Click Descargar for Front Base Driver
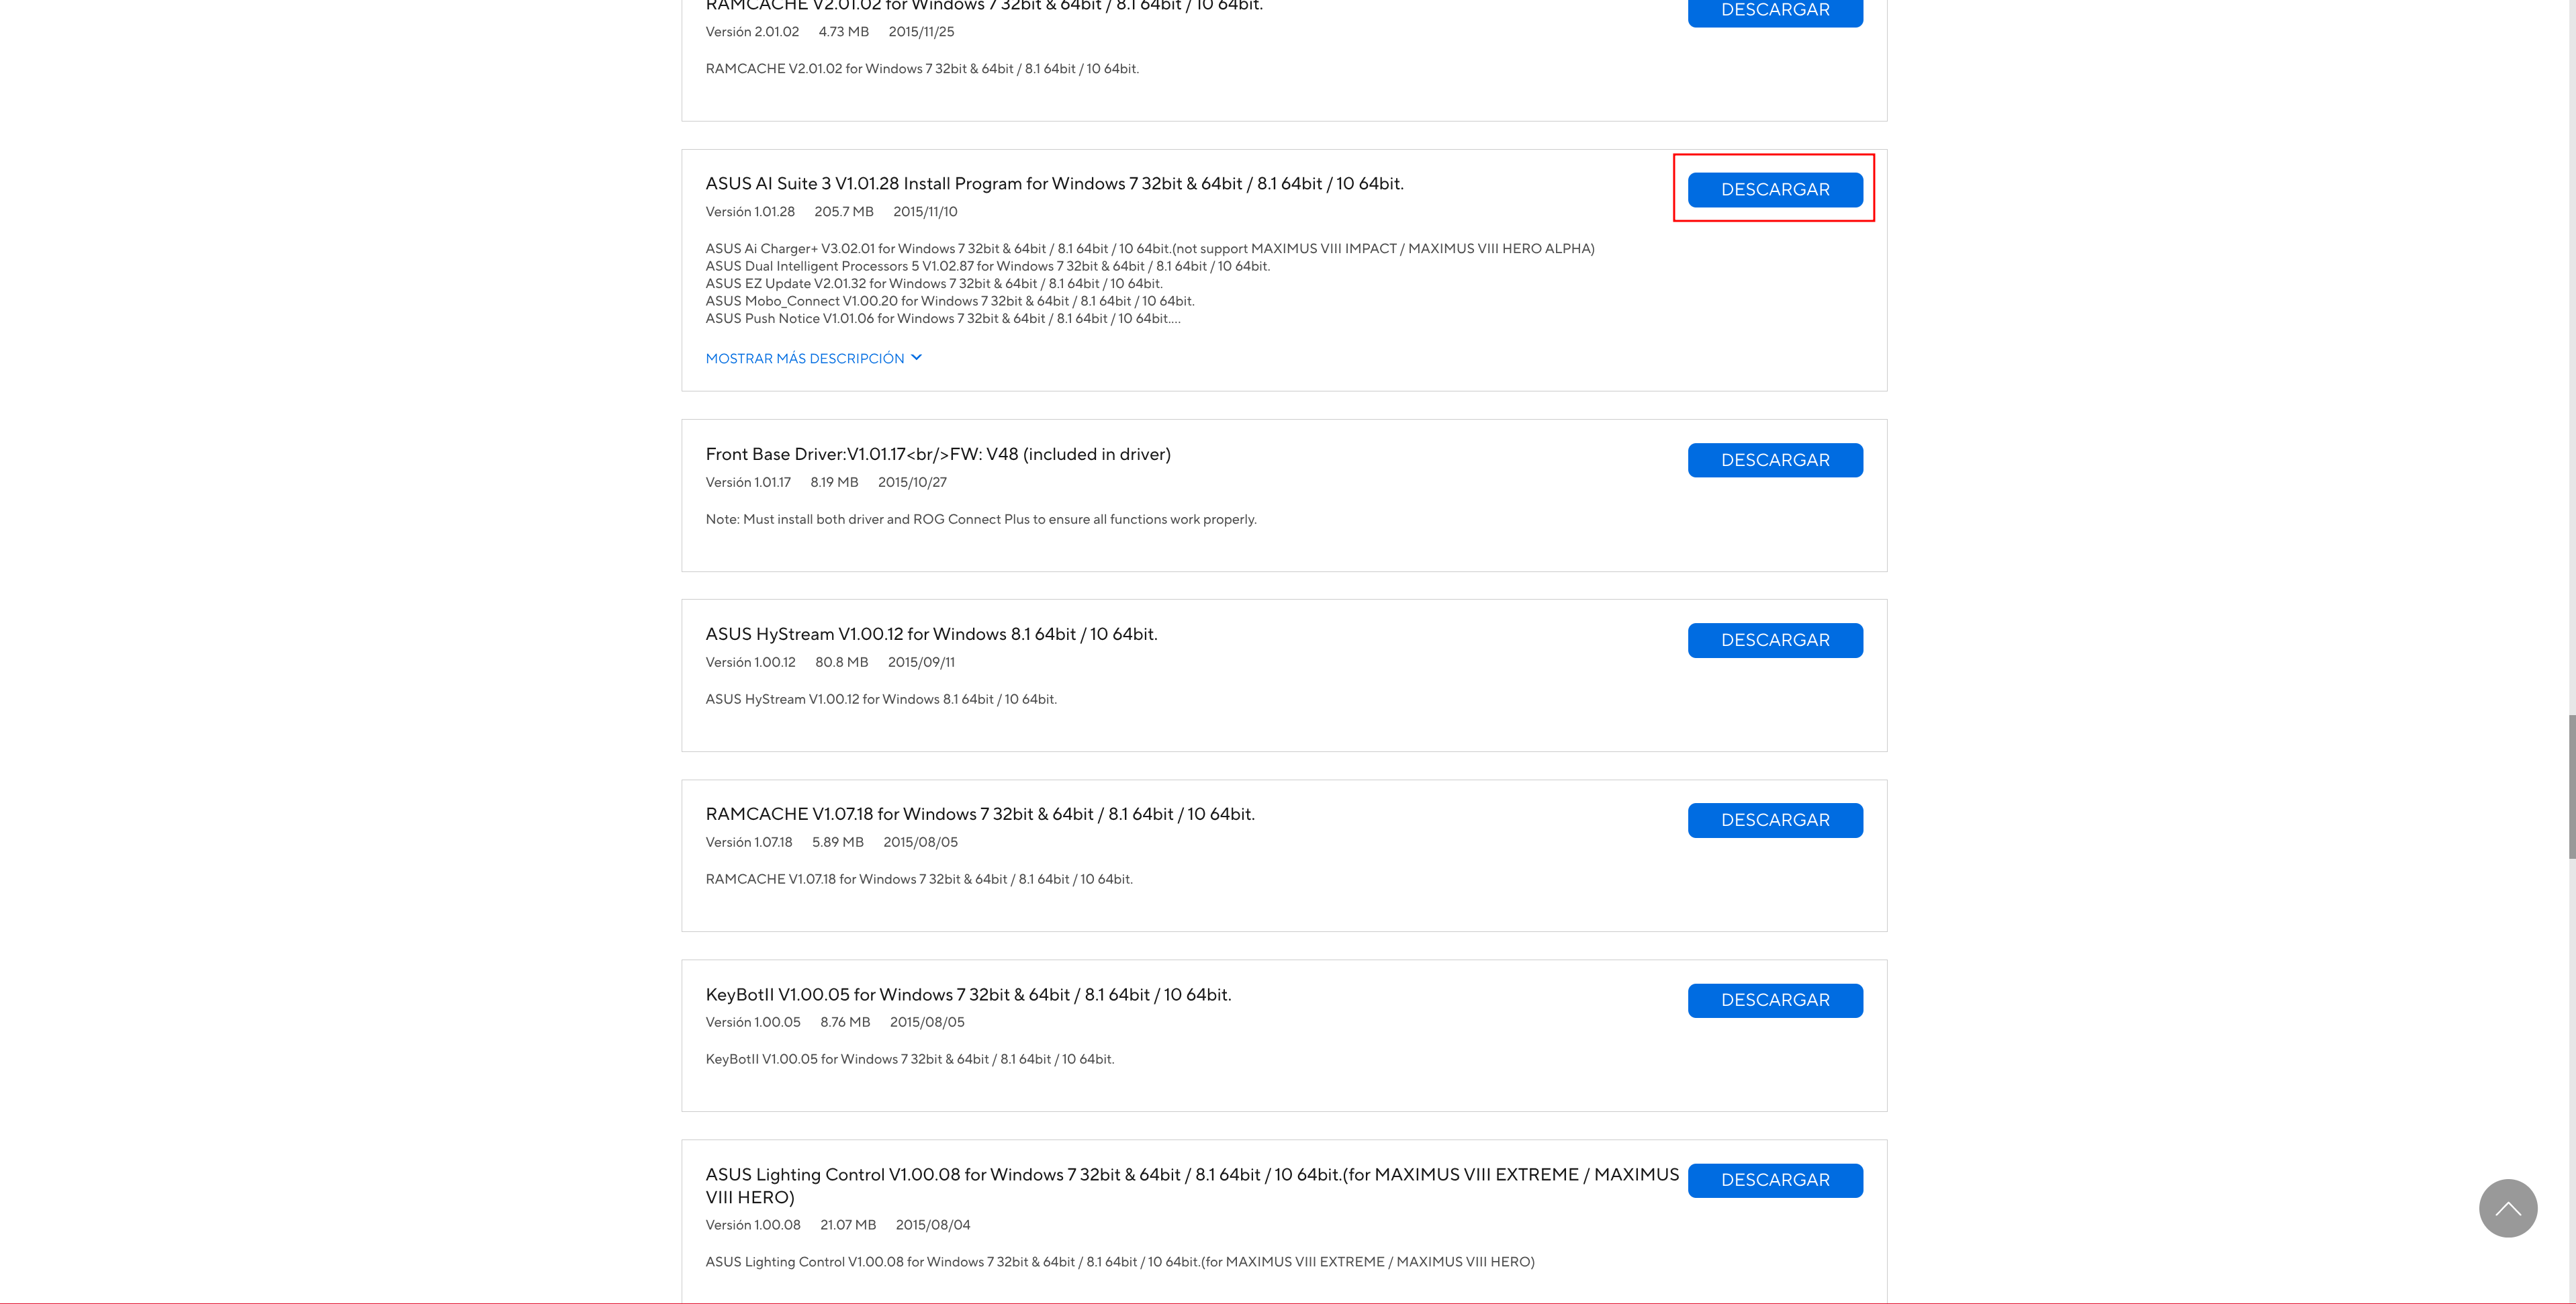This screenshot has height=1304, width=2576. pyautogui.click(x=1774, y=460)
